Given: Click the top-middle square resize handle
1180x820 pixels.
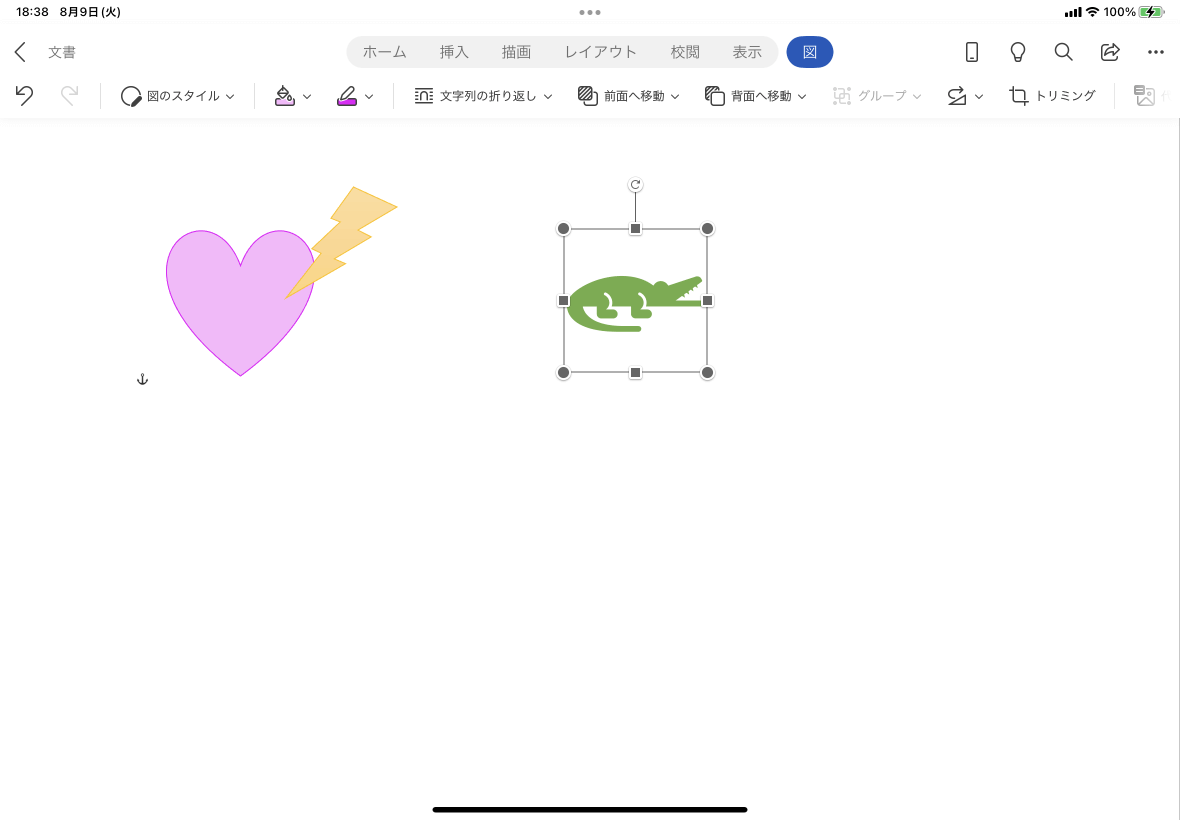Looking at the screenshot, I should [x=635, y=229].
